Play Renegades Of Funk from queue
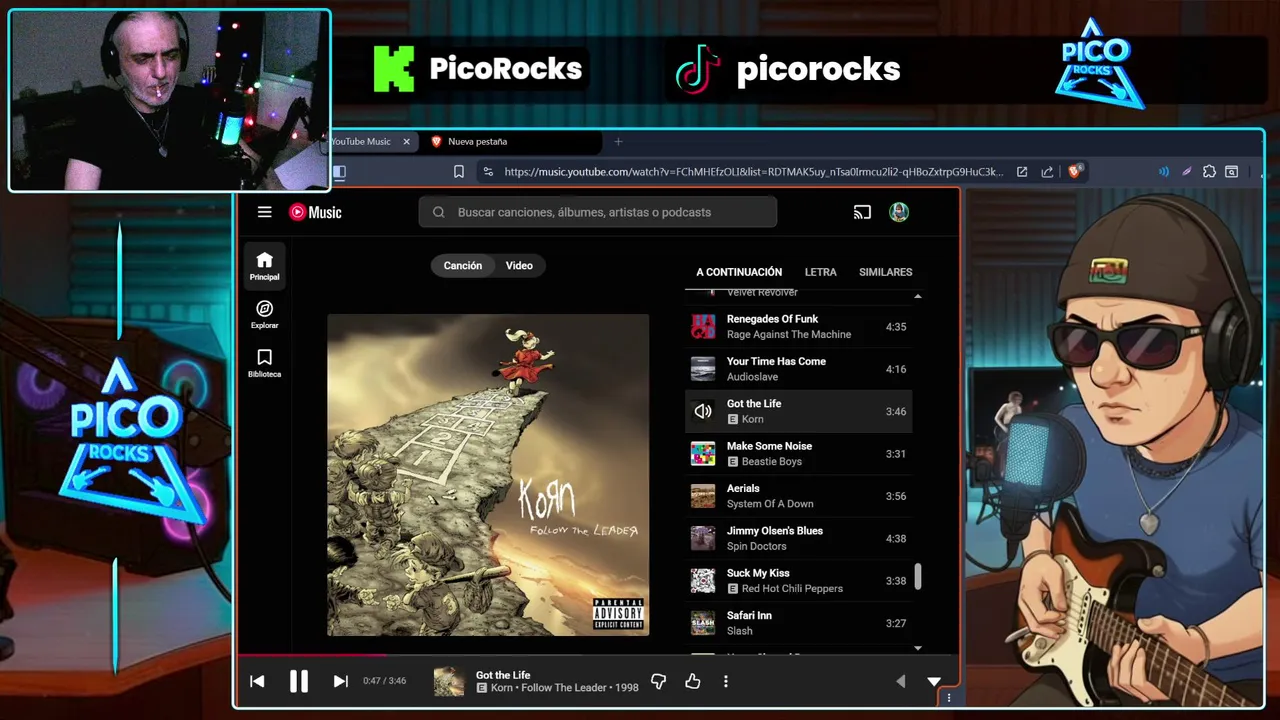Image resolution: width=1280 pixels, height=720 pixels. 799,327
